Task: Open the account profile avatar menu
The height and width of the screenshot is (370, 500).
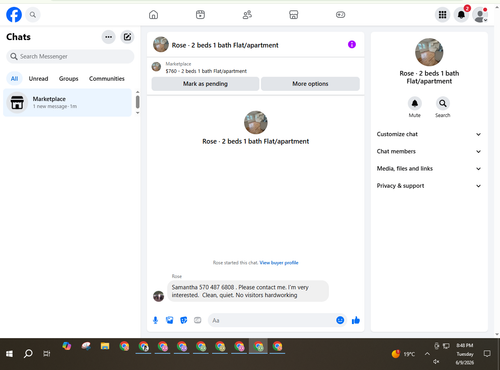Action: pyautogui.click(x=480, y=15)
